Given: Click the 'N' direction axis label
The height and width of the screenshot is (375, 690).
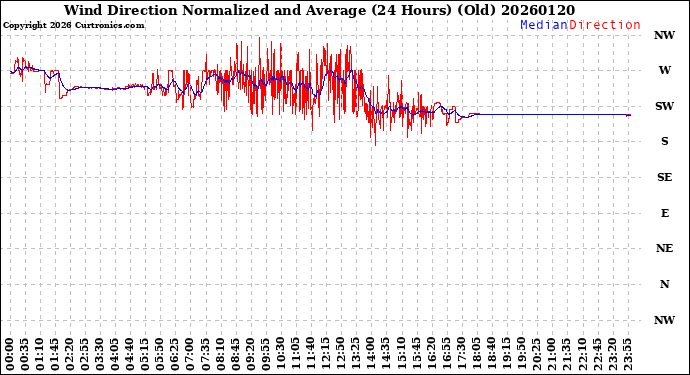Looking at the screenshot, I should (665, 284).
